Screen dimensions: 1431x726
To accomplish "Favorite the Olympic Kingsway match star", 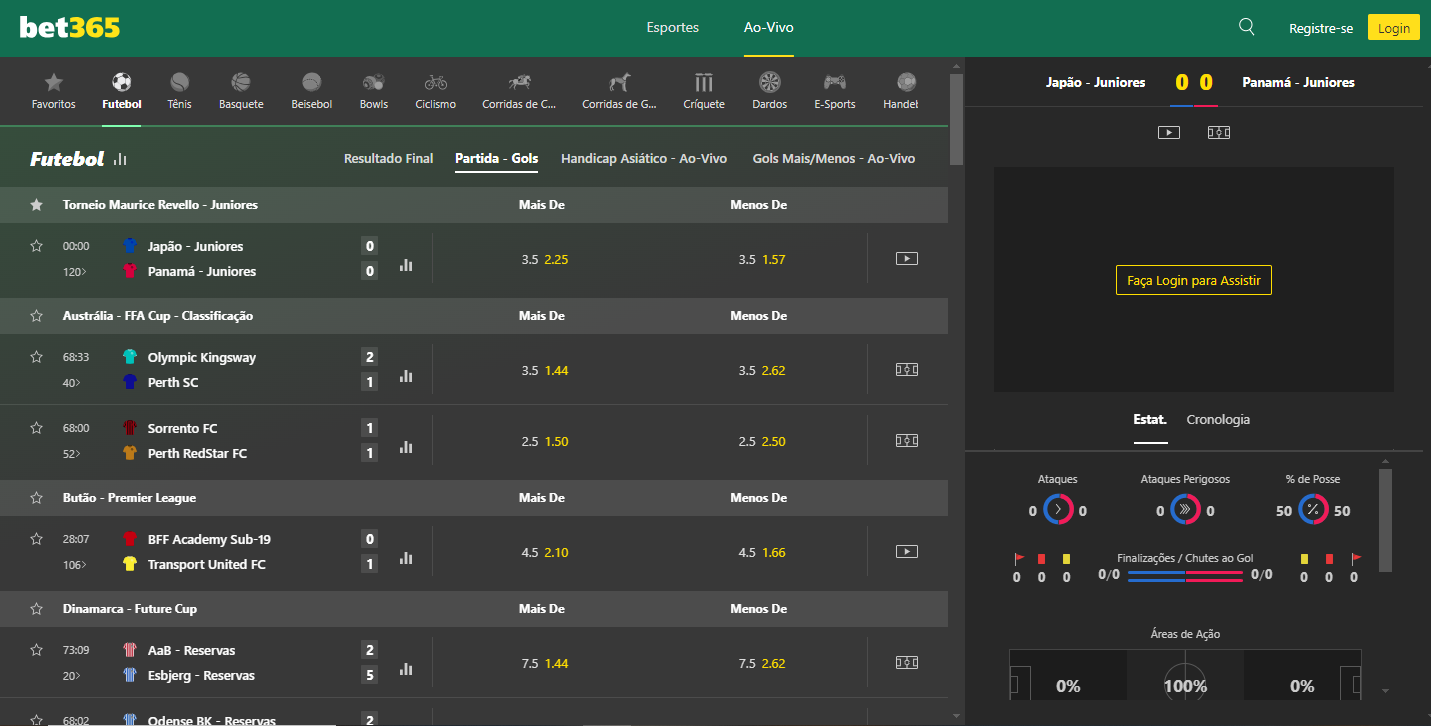I will point(37,356).
